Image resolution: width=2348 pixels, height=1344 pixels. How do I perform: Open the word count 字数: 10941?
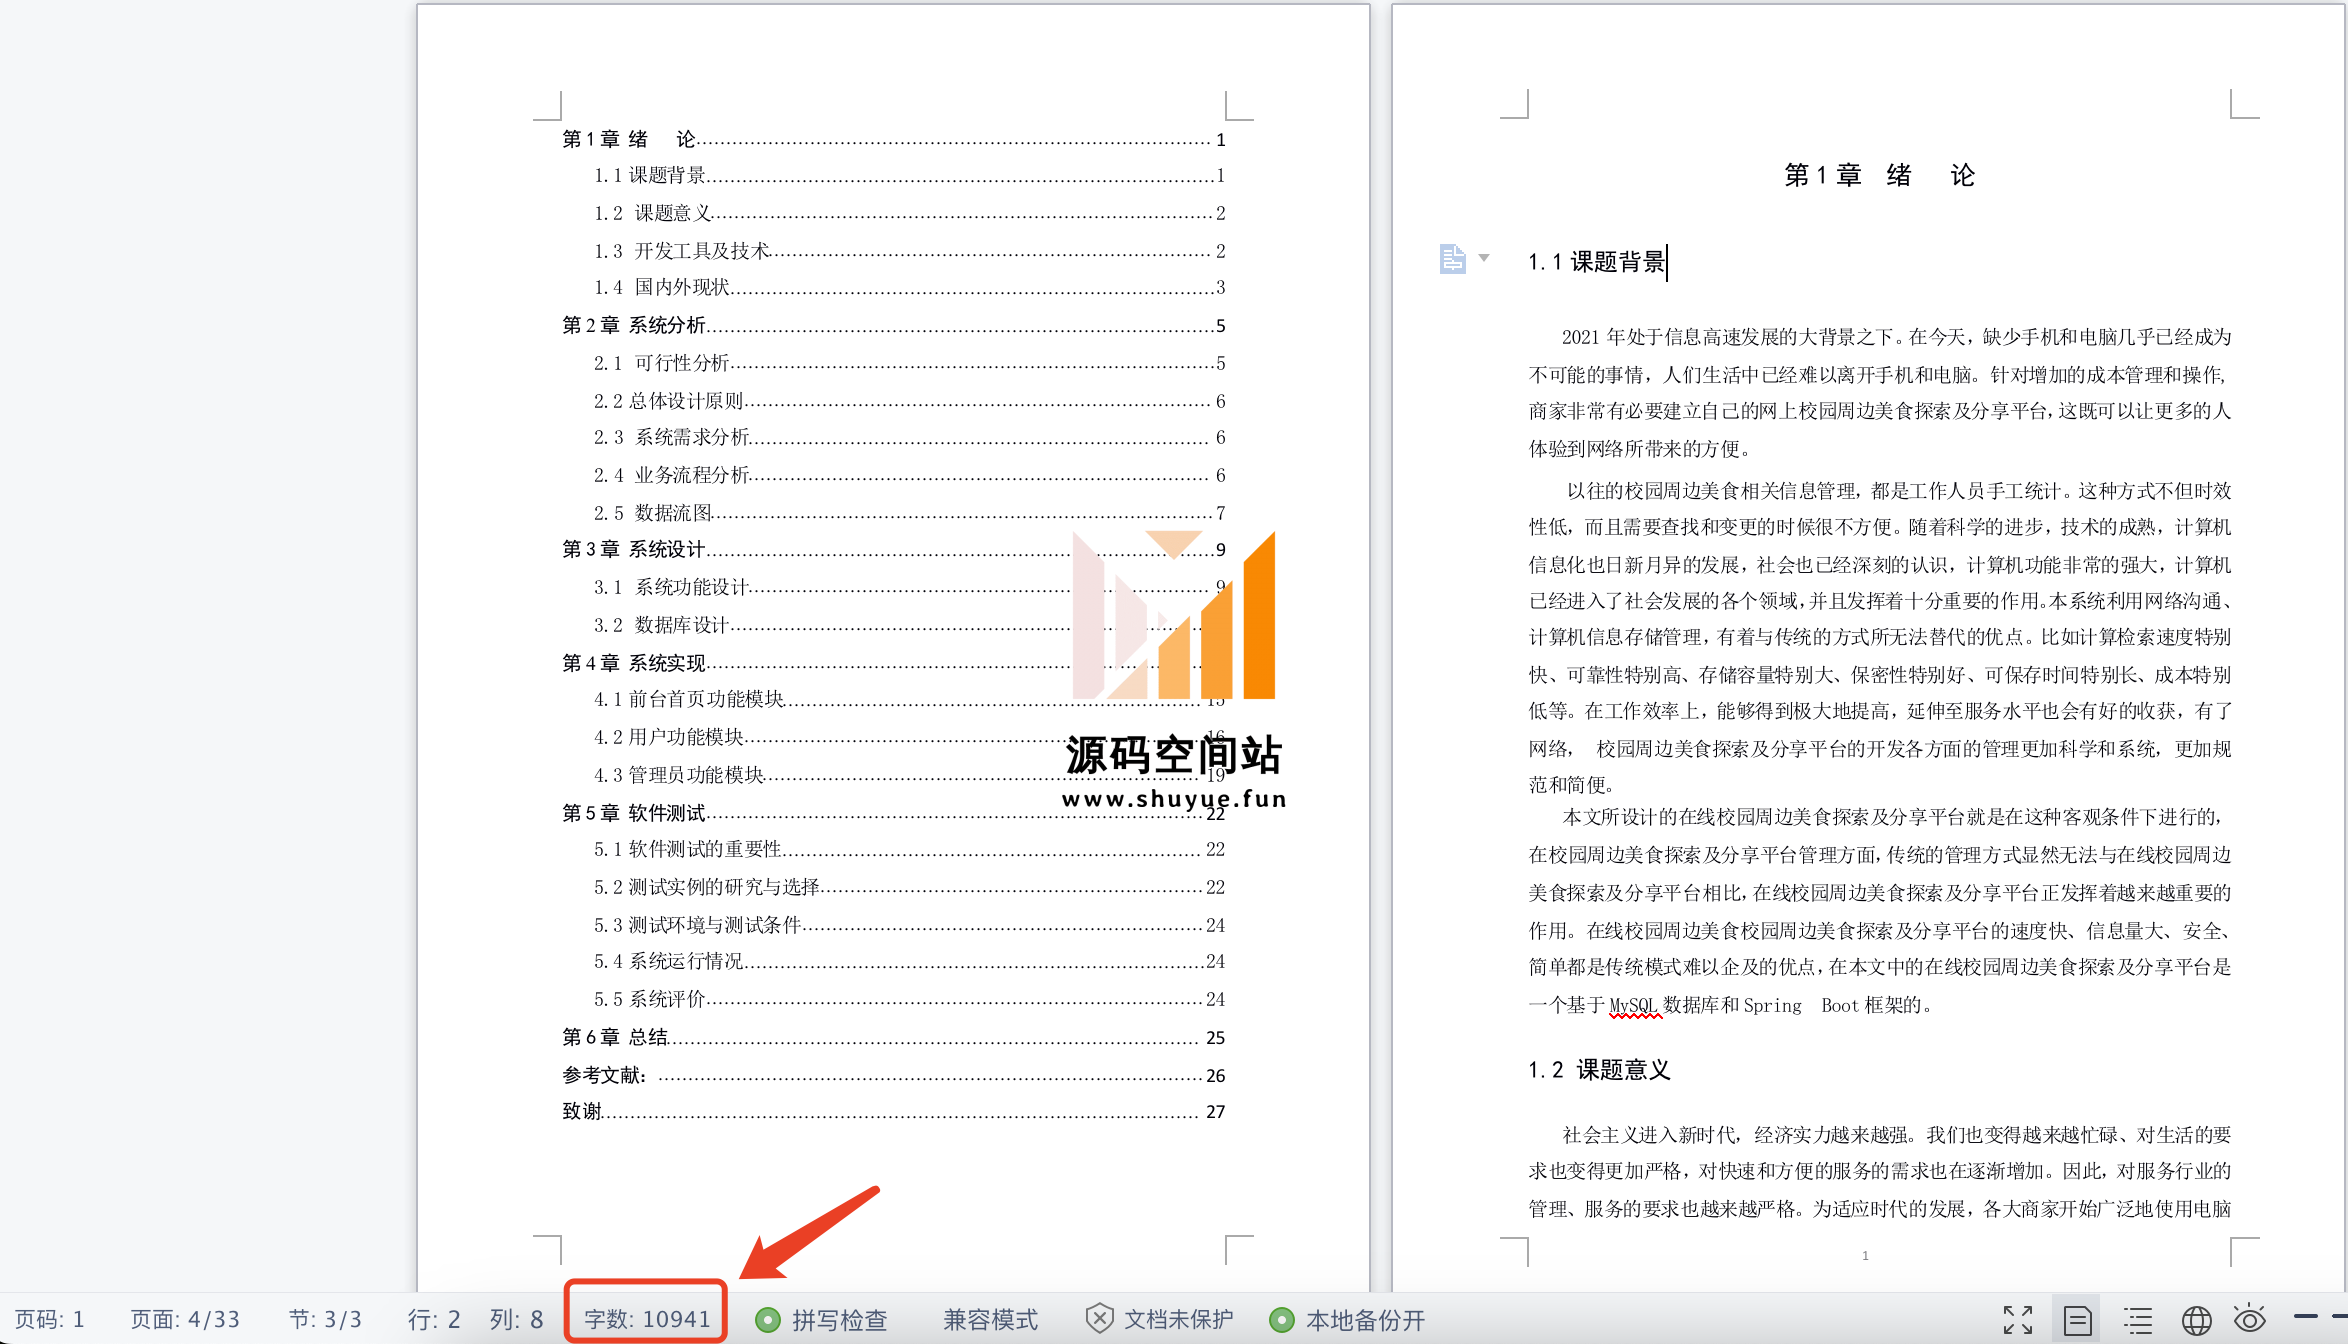tap(647, 1319)
